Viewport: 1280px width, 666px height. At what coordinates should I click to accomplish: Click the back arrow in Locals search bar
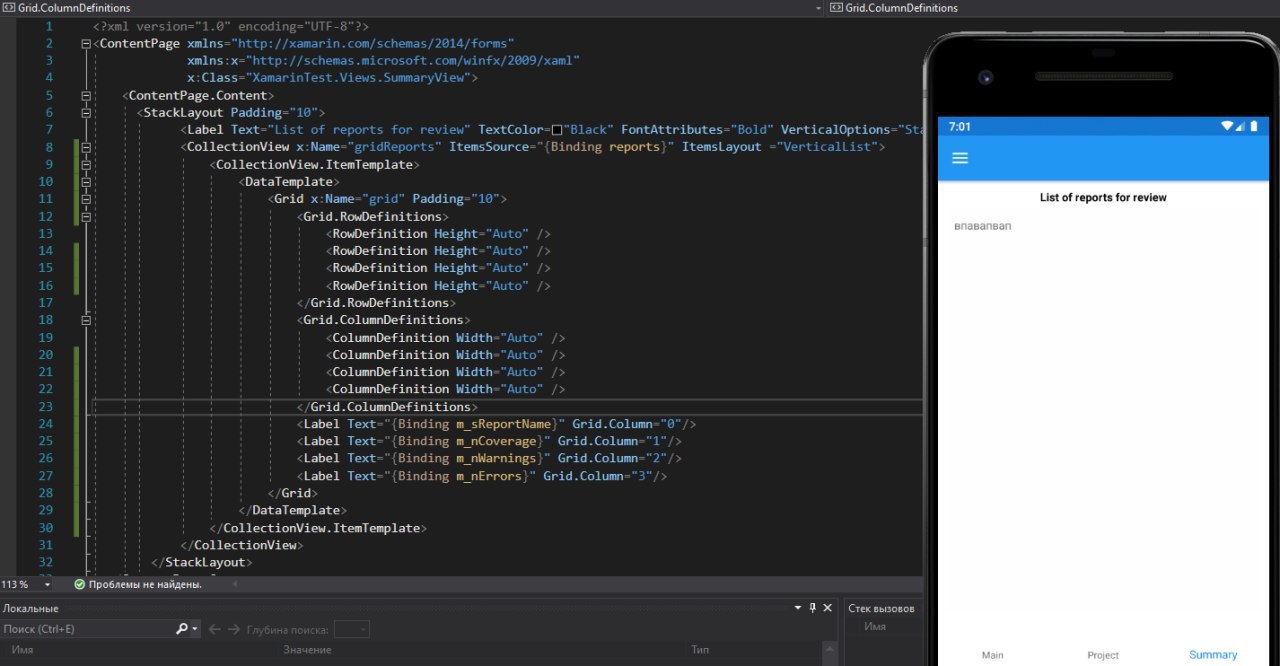[x=214, y=629]
